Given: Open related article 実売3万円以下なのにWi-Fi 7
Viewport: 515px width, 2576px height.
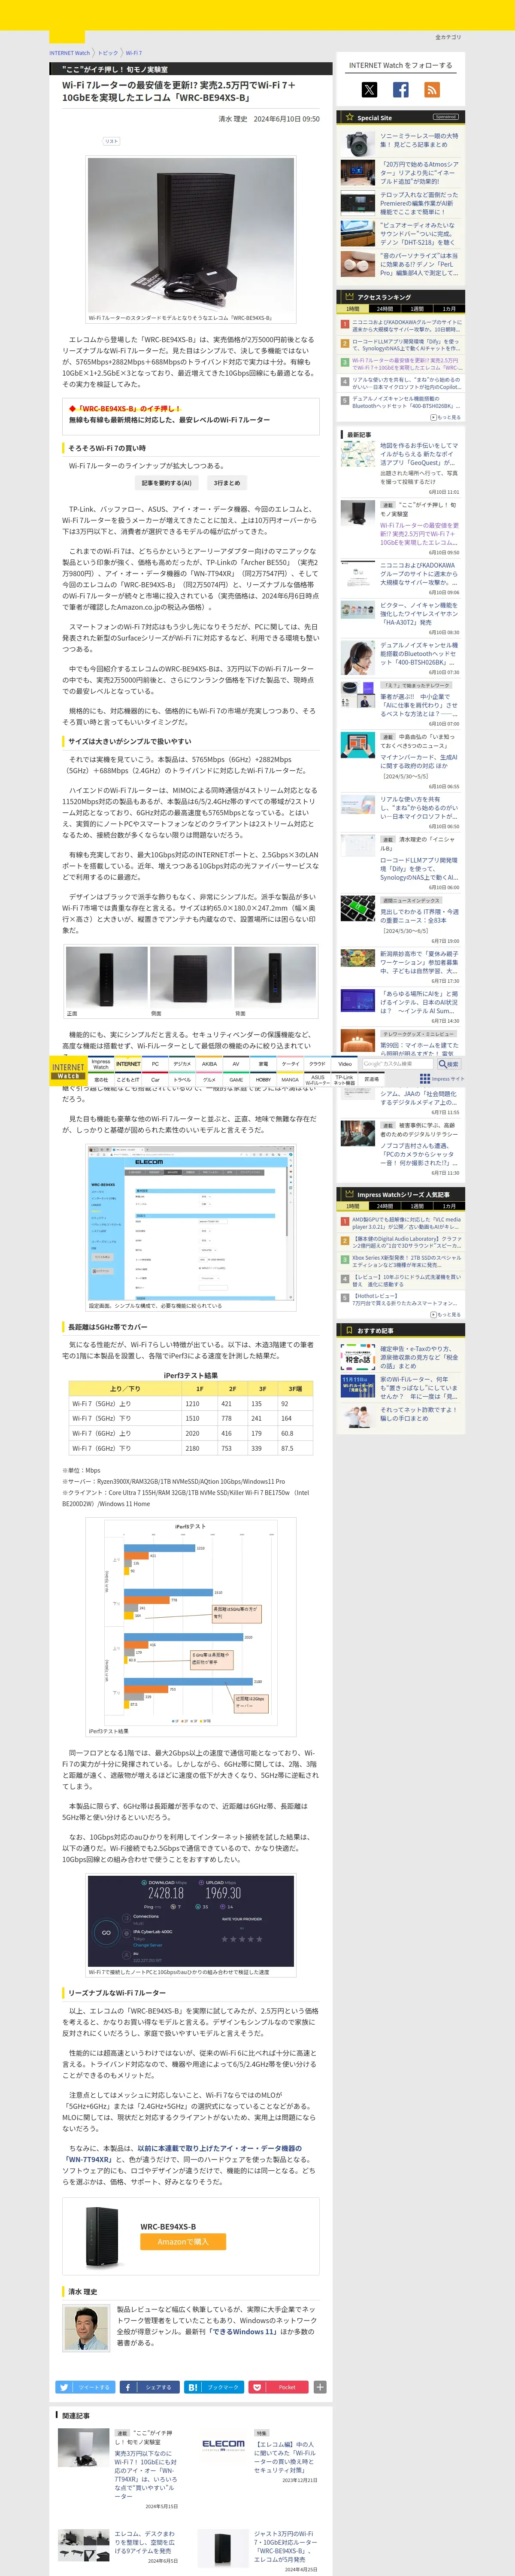Looking at the screenshot, I should [146, 2475].
